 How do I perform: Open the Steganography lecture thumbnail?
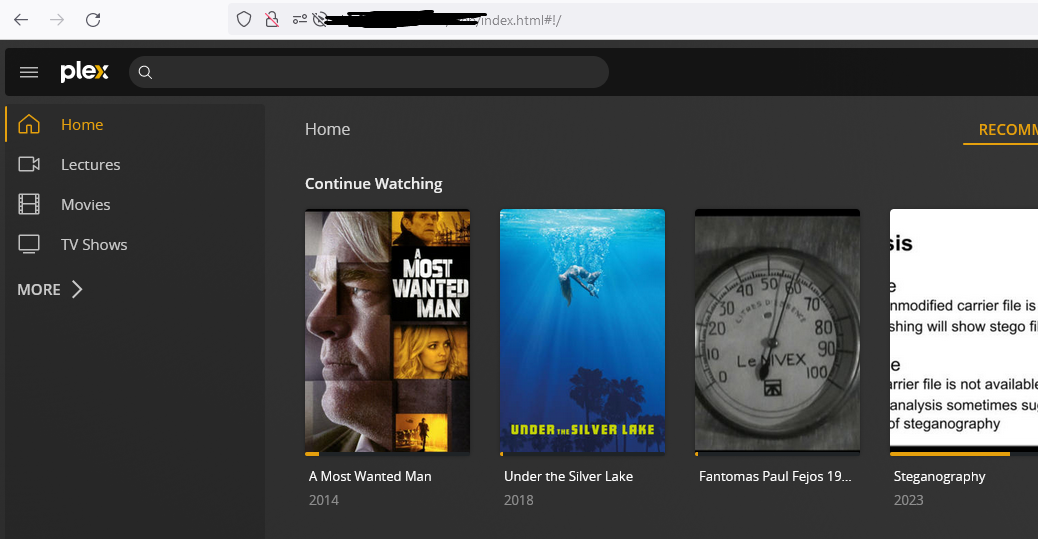(x=964, y=331)
